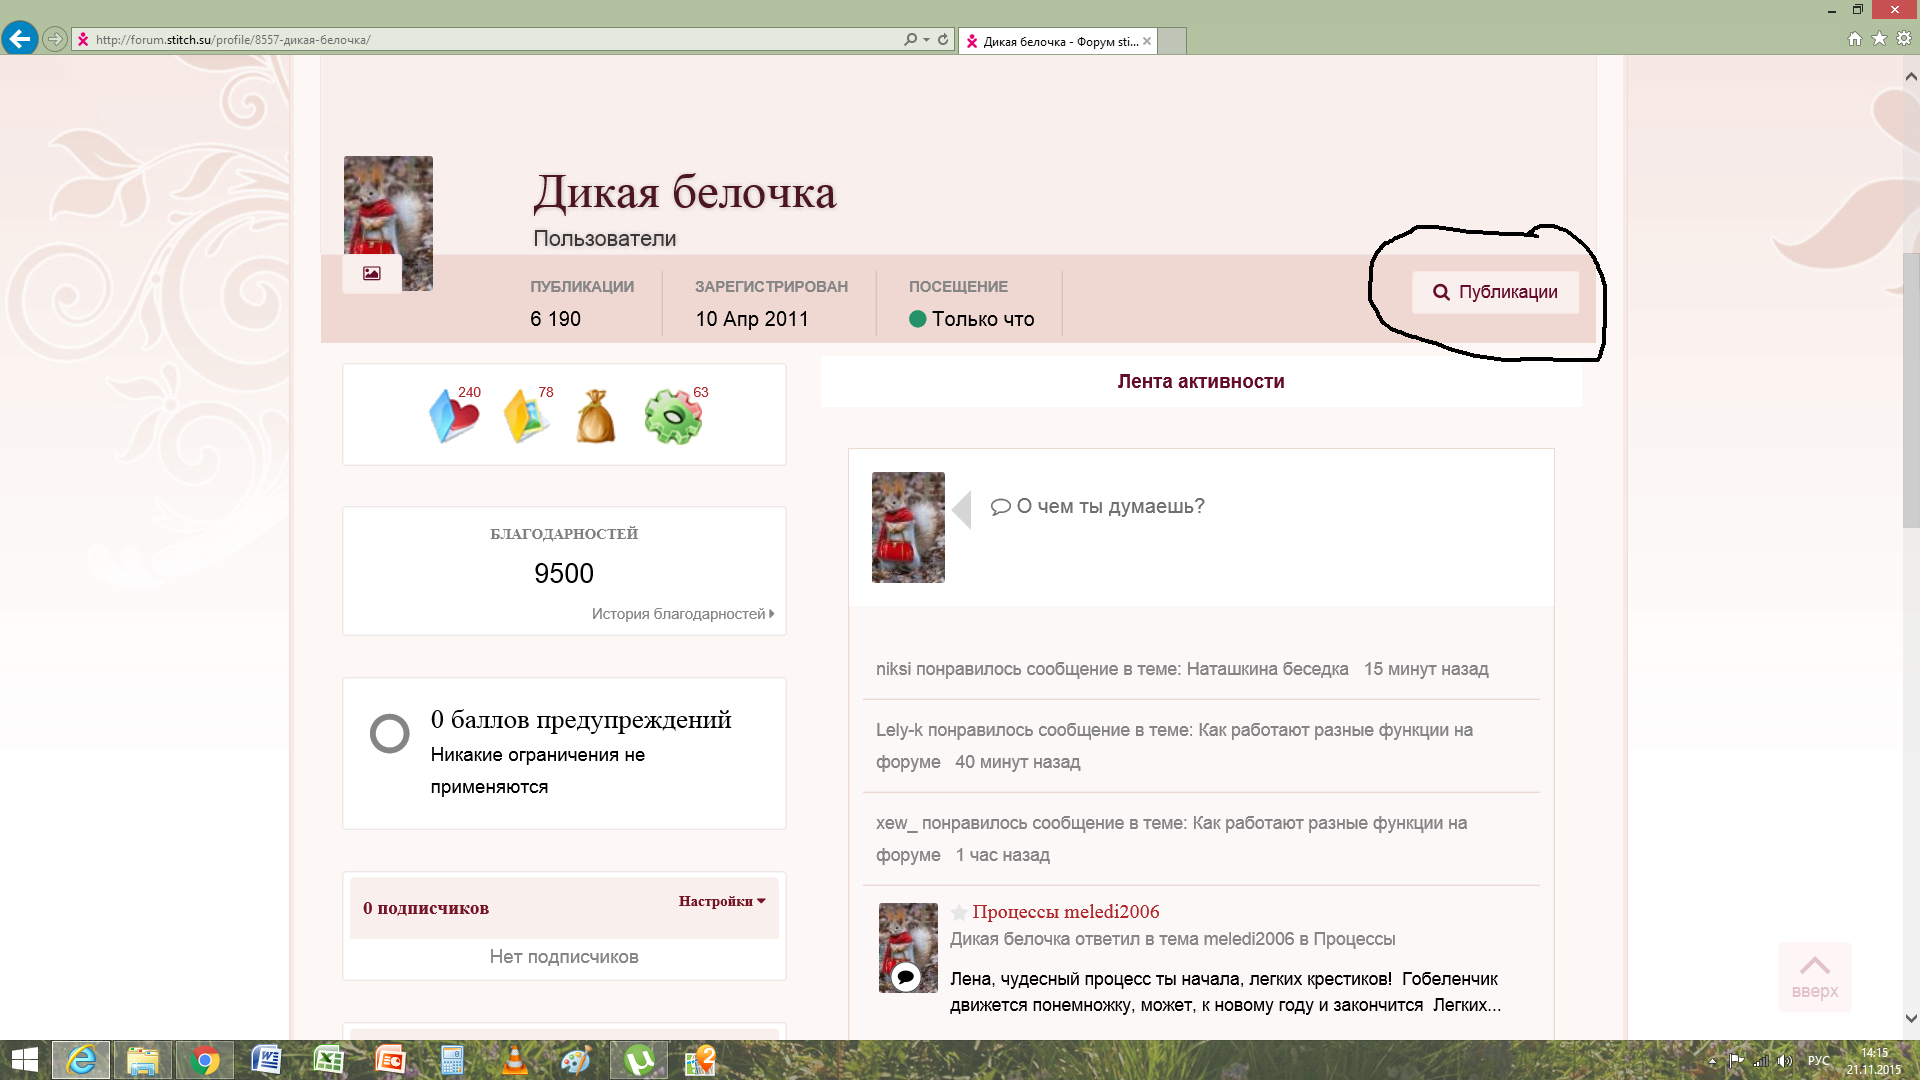Viewport: 1920px width, 1080px height.
Task: Open Chrome from the taskbar
Action: pyautogui.click(x=205, y=1060)
